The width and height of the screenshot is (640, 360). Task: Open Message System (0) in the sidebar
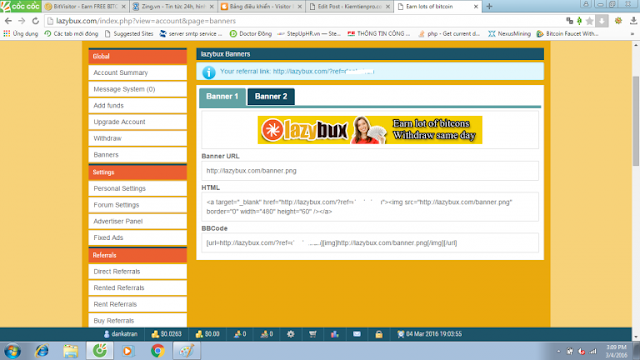tap(138, 89)
